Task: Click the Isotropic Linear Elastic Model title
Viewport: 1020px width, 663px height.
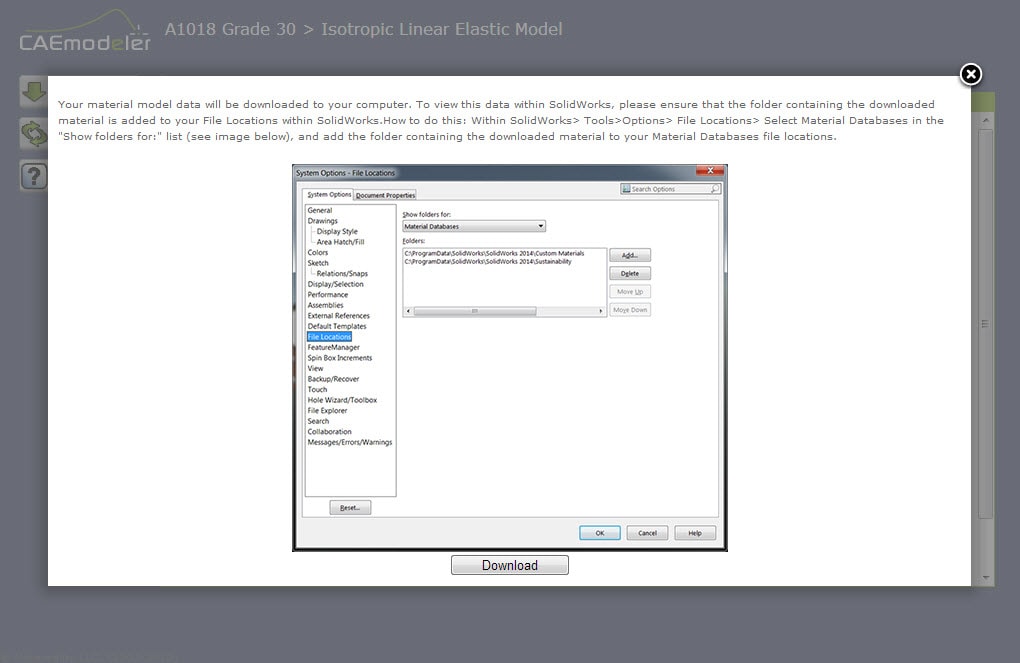Action: (x=442, y=29)
